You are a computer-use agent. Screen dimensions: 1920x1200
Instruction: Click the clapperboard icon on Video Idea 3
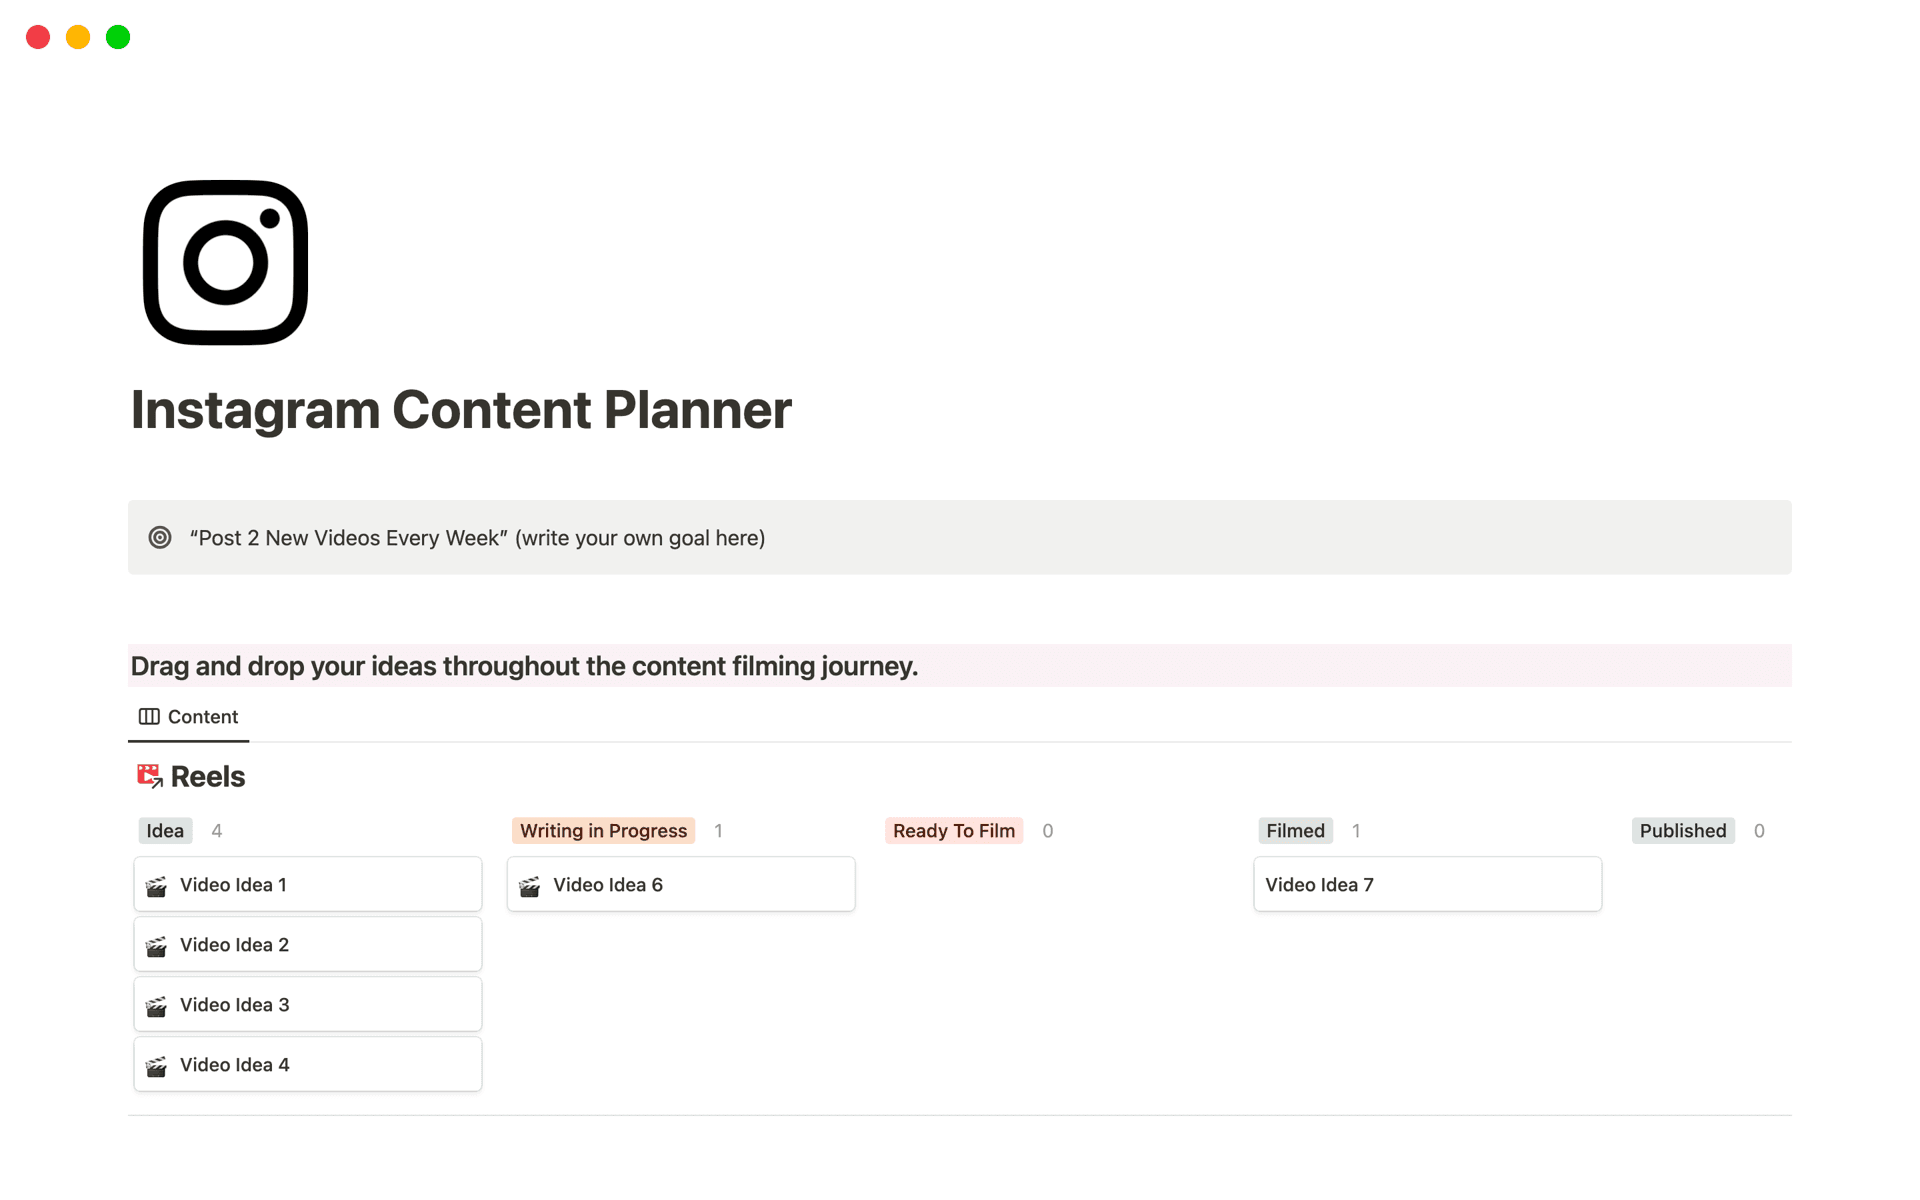coord(157,1004)
